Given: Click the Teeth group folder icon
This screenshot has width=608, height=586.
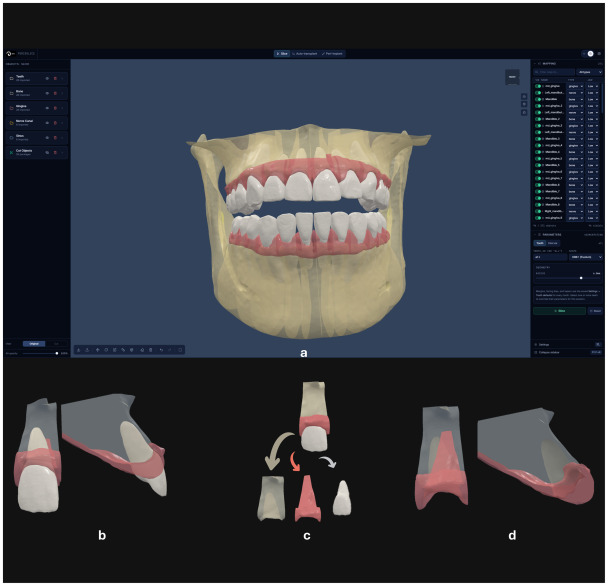Looking at the screenshot, I should pyautogui.click(x=11, y=78).
